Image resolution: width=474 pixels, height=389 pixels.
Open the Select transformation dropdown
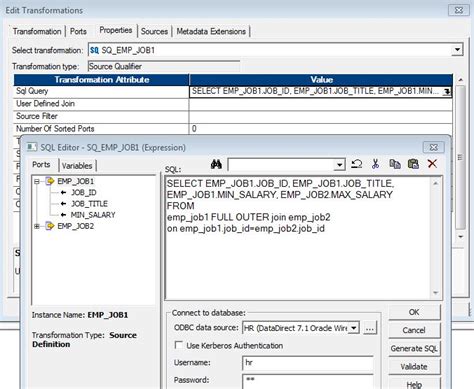tap(457, 50)
